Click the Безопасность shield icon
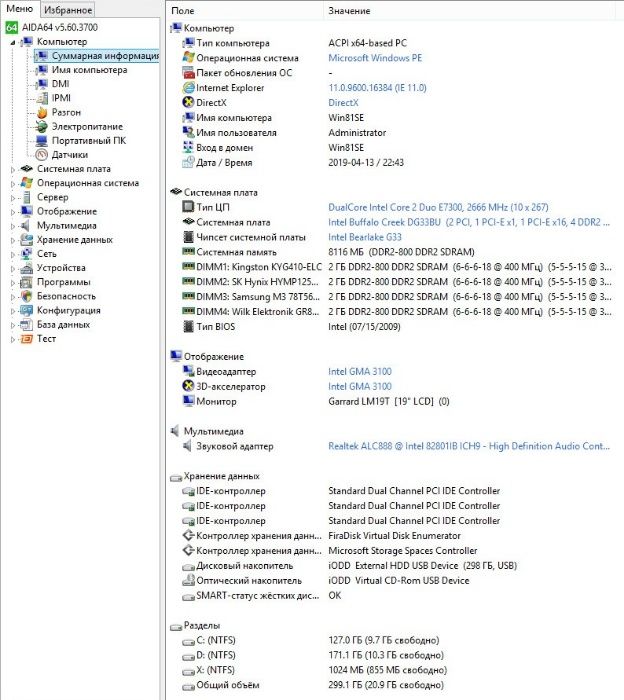This screenshot has height=700, width=624. (x=27, y=296)
